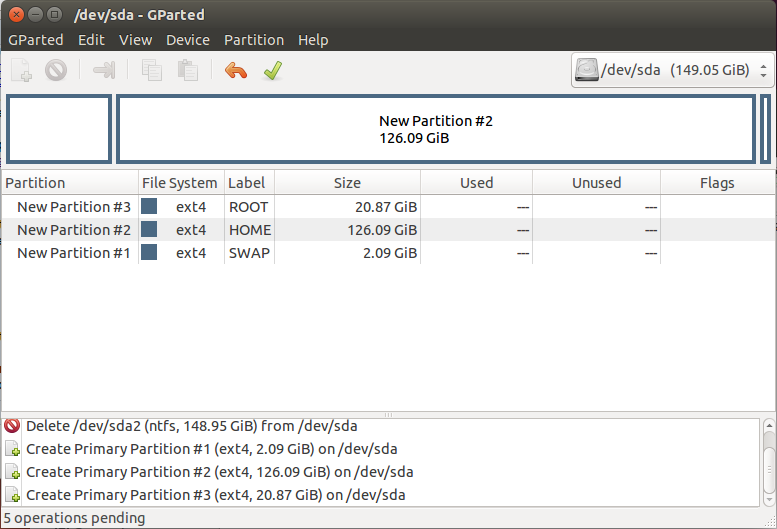Click operations list scrollbar down arrow
The image size is (777, 529).
(x=769, y=500)
